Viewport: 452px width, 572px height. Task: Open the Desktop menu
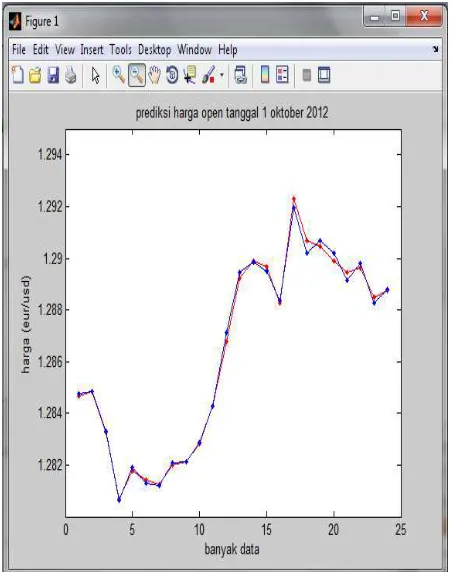click(x=155, y=50)
